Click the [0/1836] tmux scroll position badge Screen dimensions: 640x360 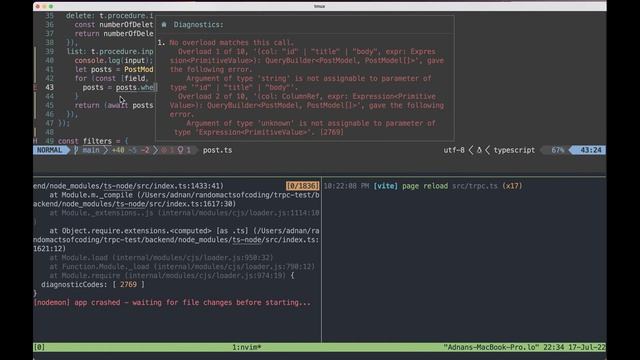tap(302, 186)
